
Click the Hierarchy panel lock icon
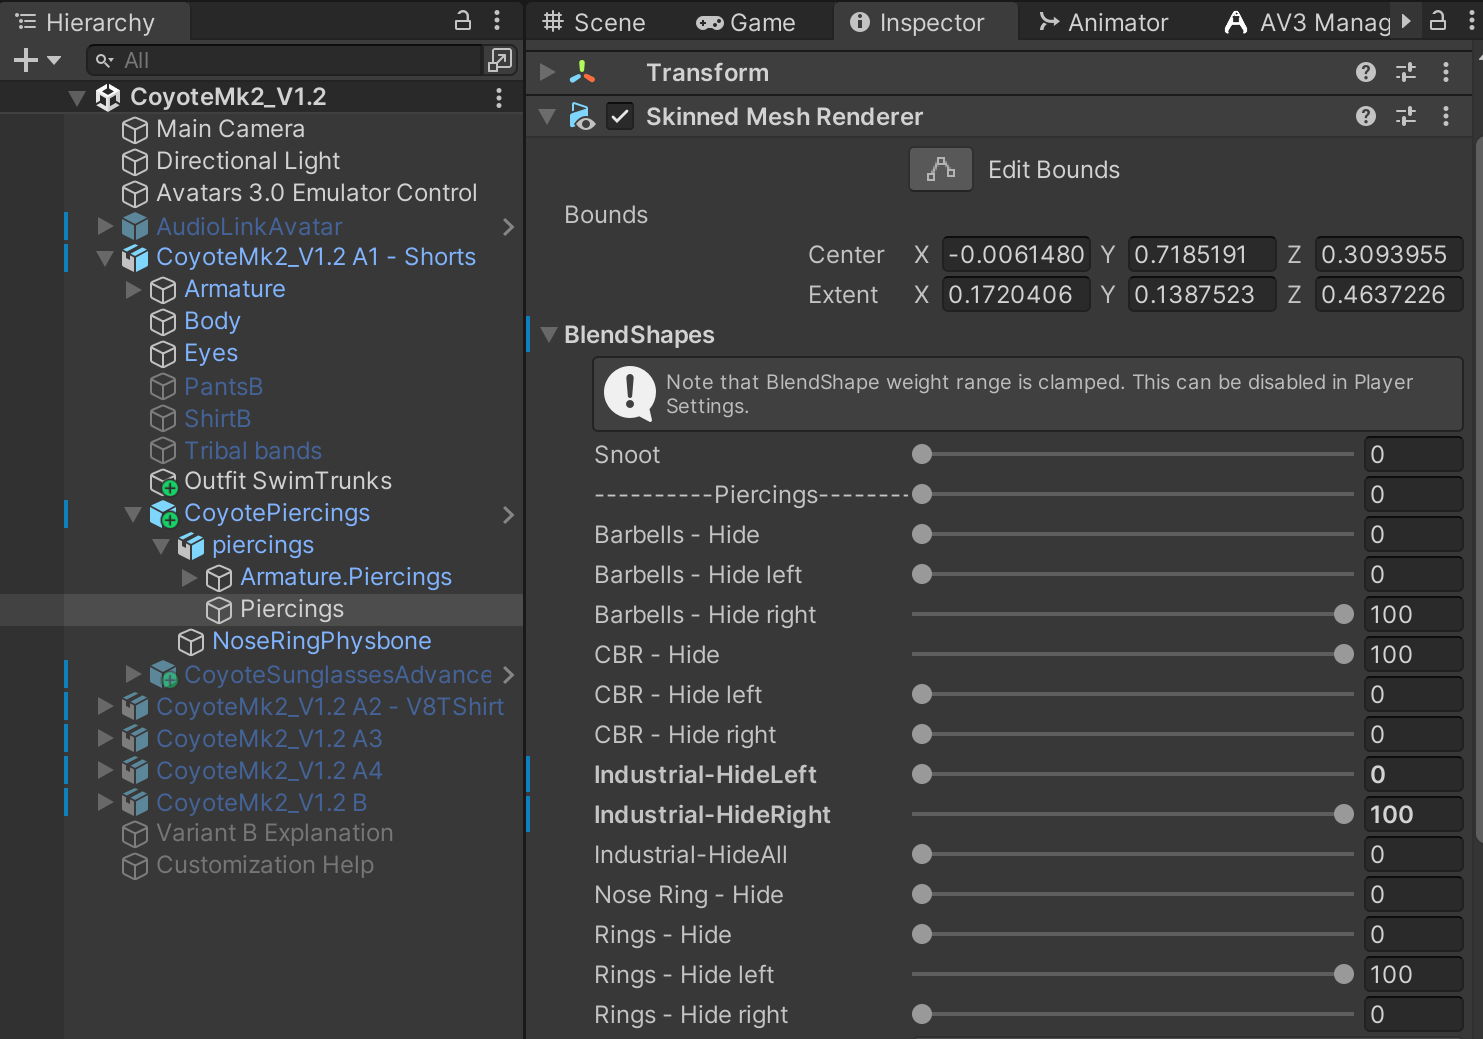(462, 21)
